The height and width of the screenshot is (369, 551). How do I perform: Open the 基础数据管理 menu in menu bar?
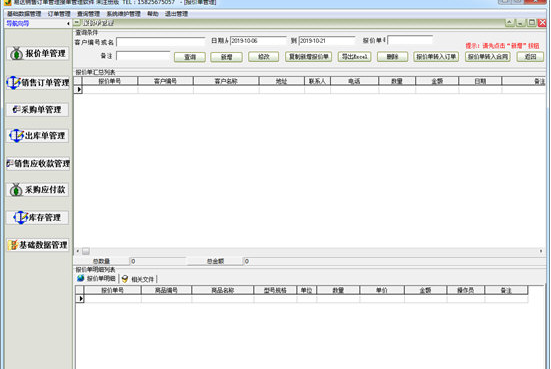tap(24, 14)
